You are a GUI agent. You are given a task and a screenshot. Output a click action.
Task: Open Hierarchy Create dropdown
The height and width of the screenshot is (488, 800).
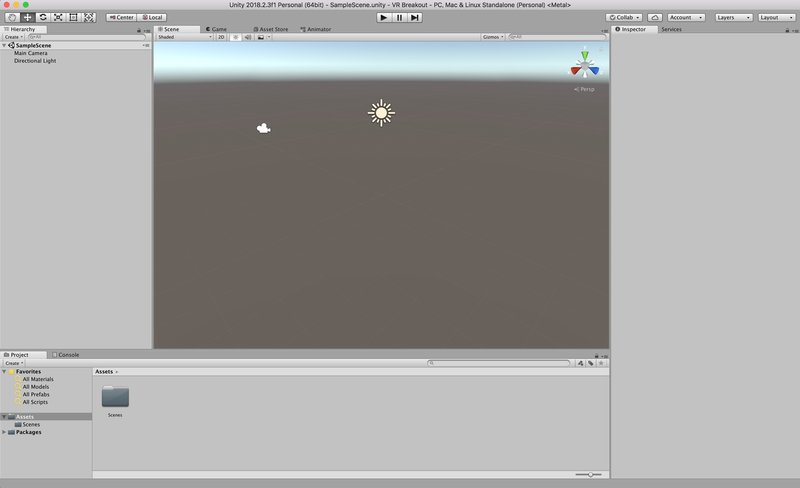point(14,37)
